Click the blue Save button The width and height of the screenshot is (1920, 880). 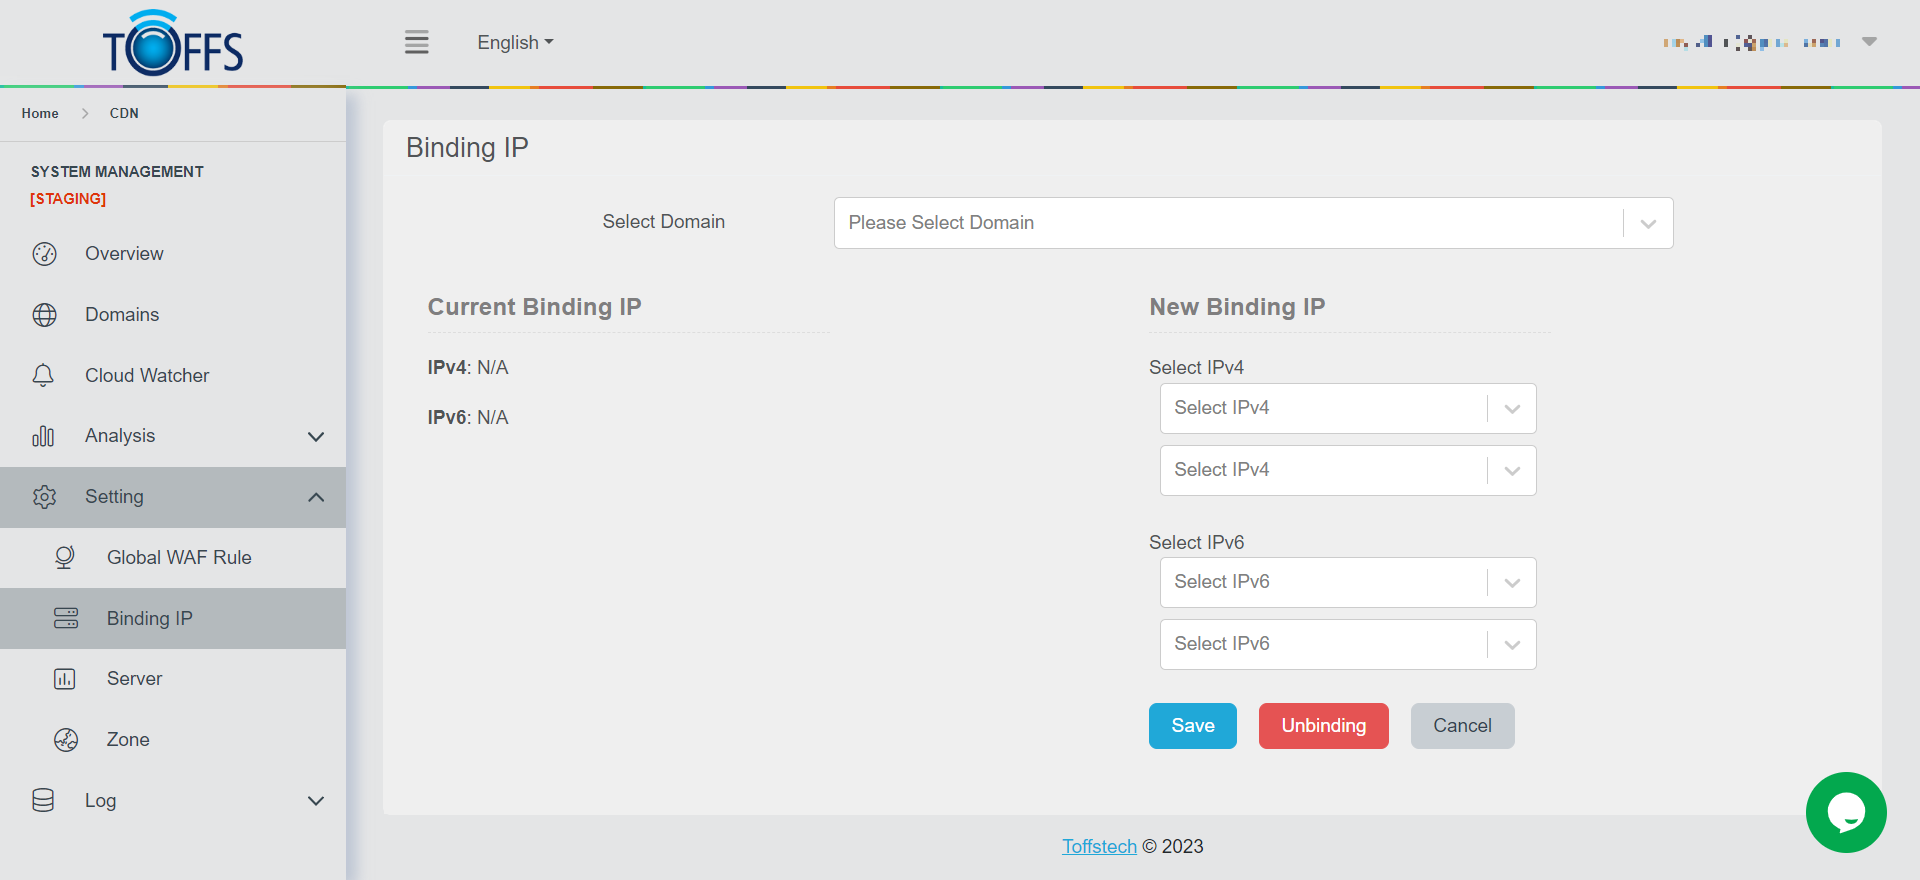1192,726
